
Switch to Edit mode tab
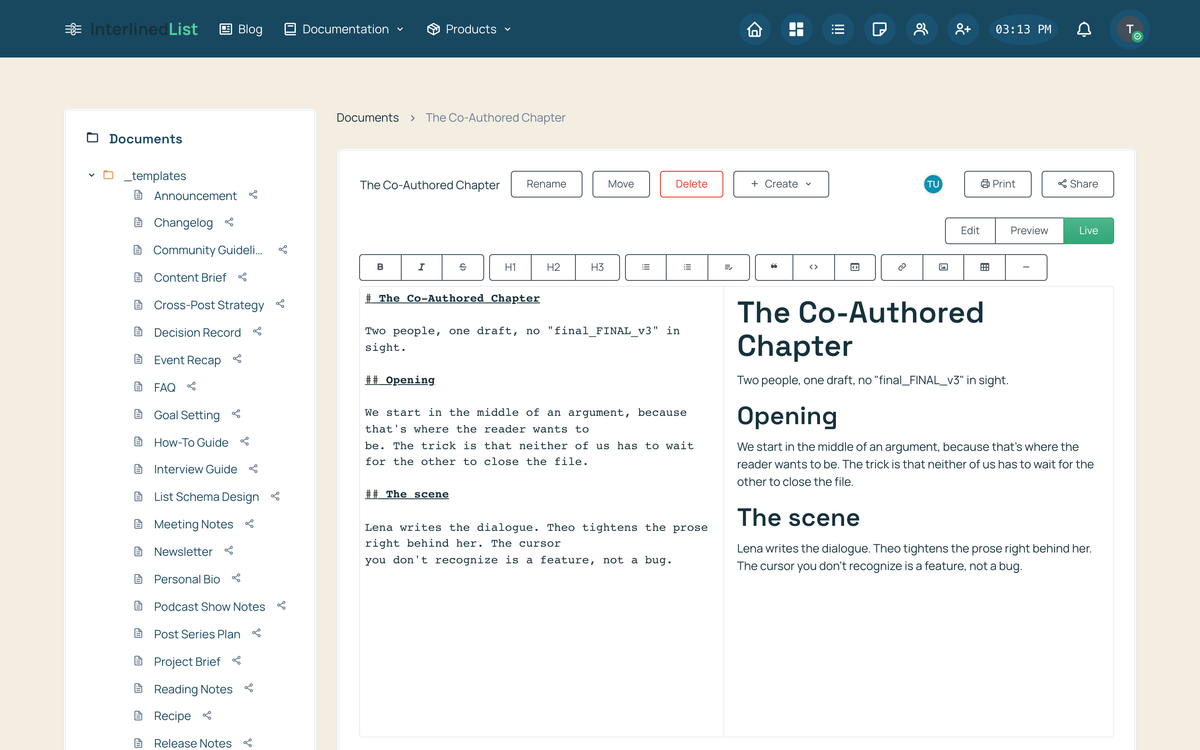[x=970, y=230]
